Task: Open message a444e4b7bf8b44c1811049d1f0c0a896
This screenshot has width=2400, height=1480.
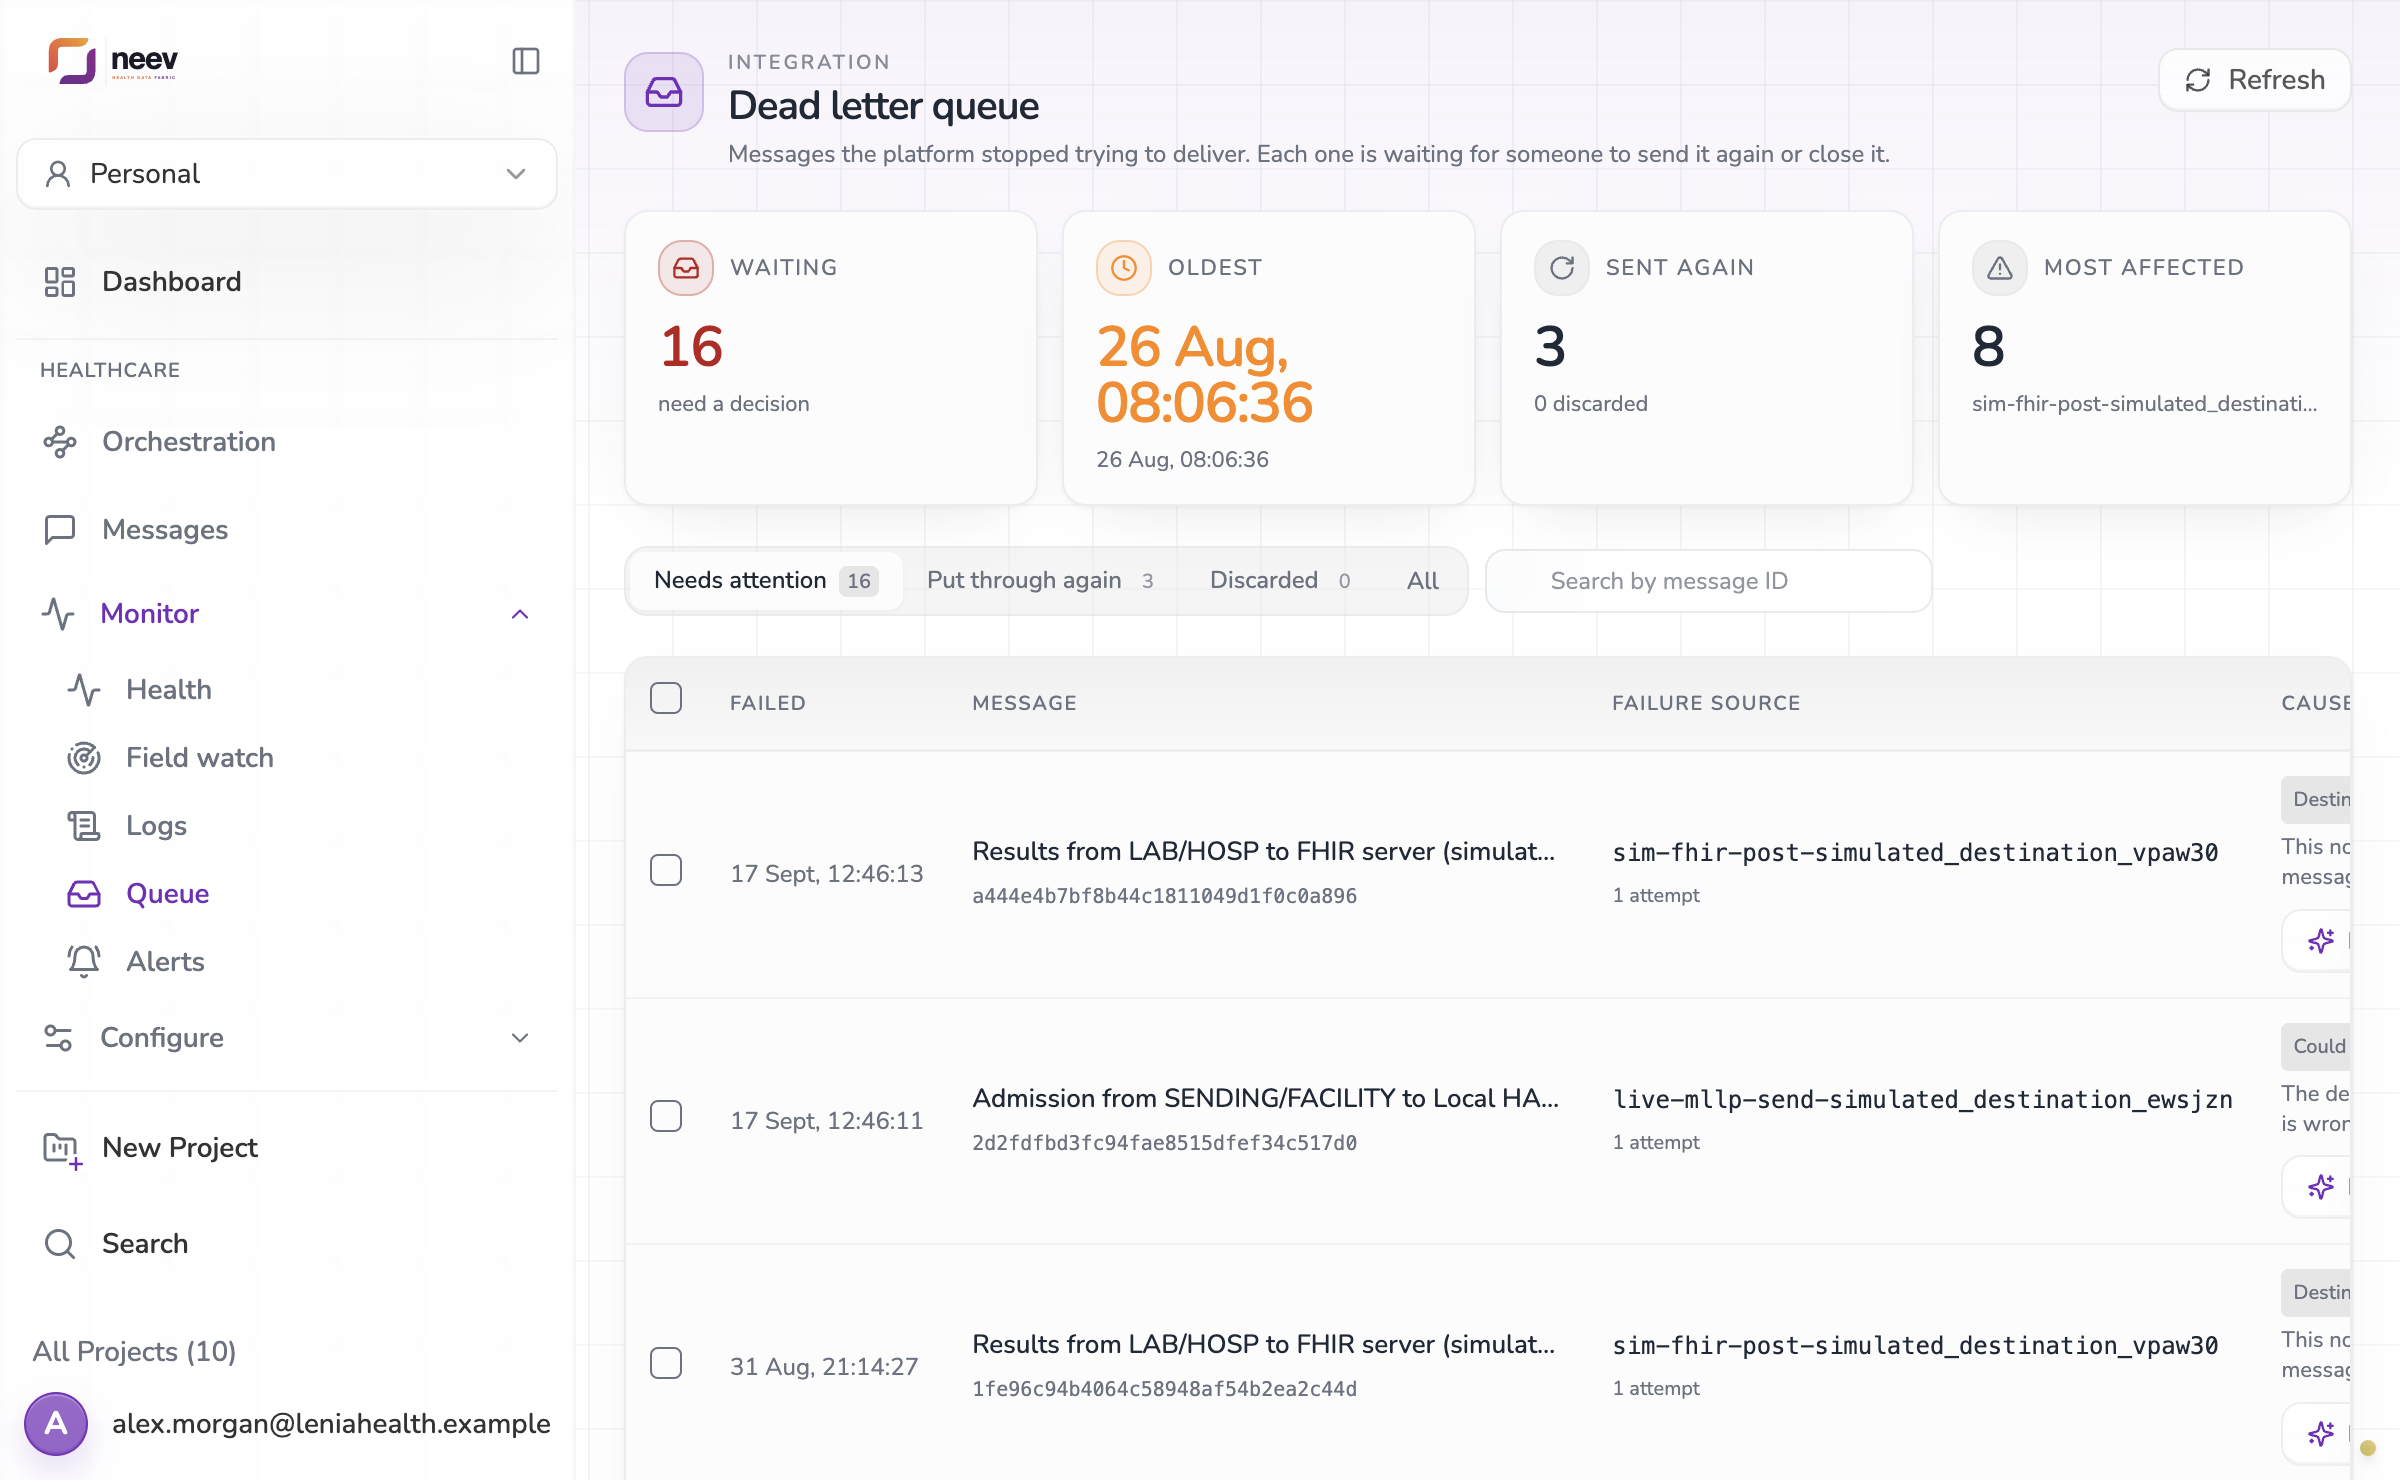Action: [x=1164, y=896]
